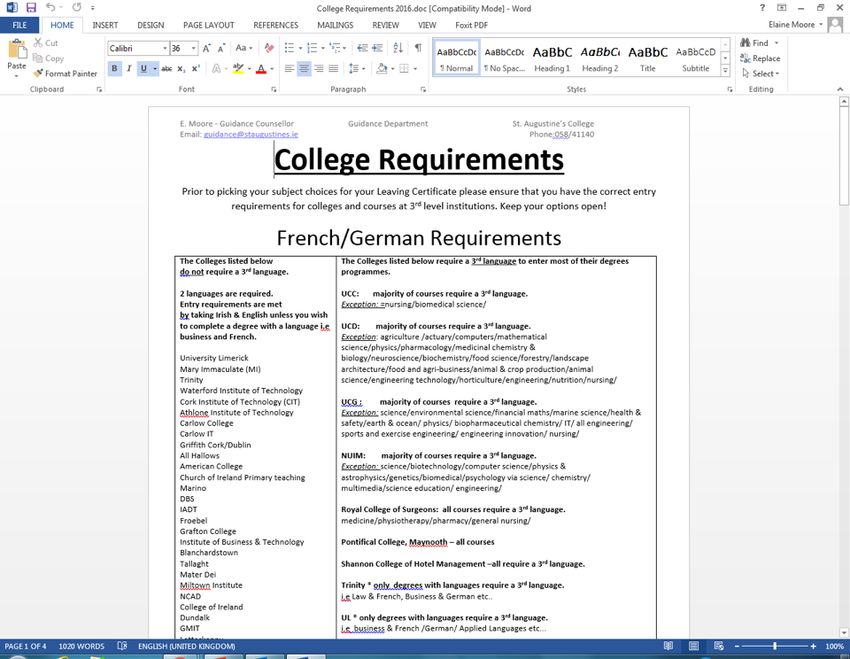Click the Cut scissors icon
This screenshot has height=659, width=850.
38,43
